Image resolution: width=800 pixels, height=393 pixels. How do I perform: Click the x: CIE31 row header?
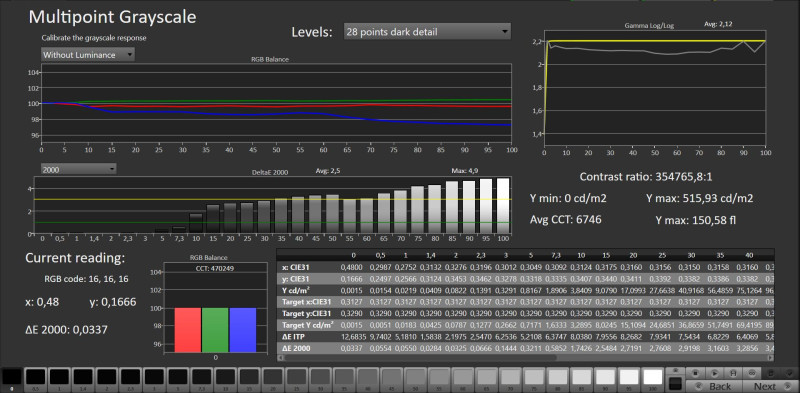296,267
